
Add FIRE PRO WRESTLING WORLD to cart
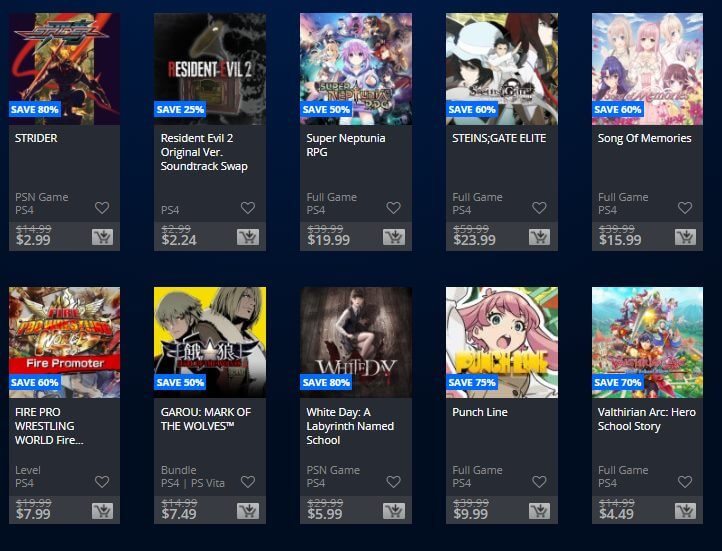click(102, 511)
